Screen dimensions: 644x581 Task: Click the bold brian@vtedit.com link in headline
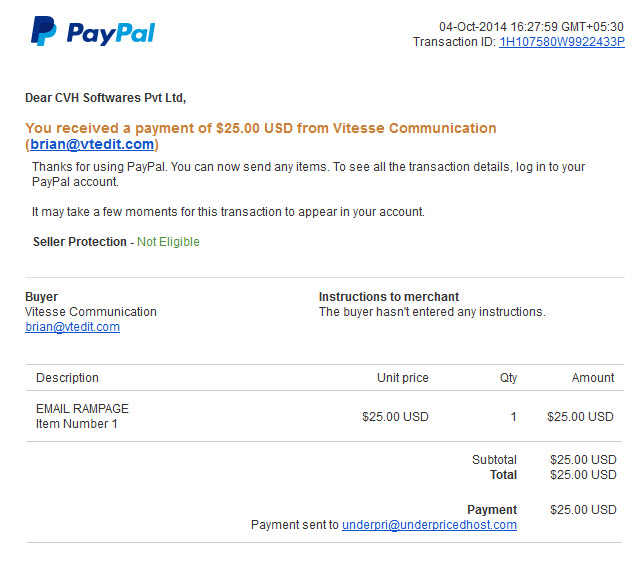[92, 144]
